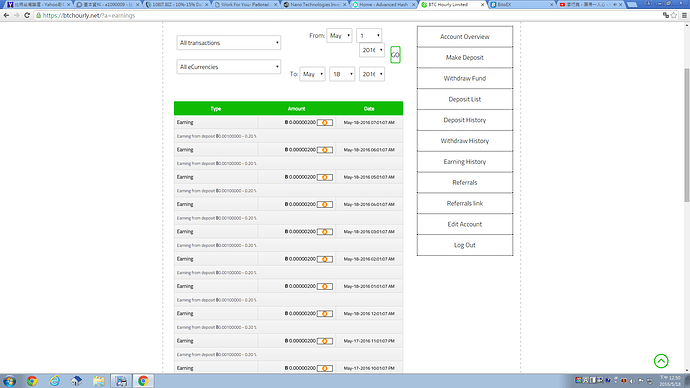Viewport: 690px width, 388px height.
Task: Click the green GO button
Action: (395, 55)
